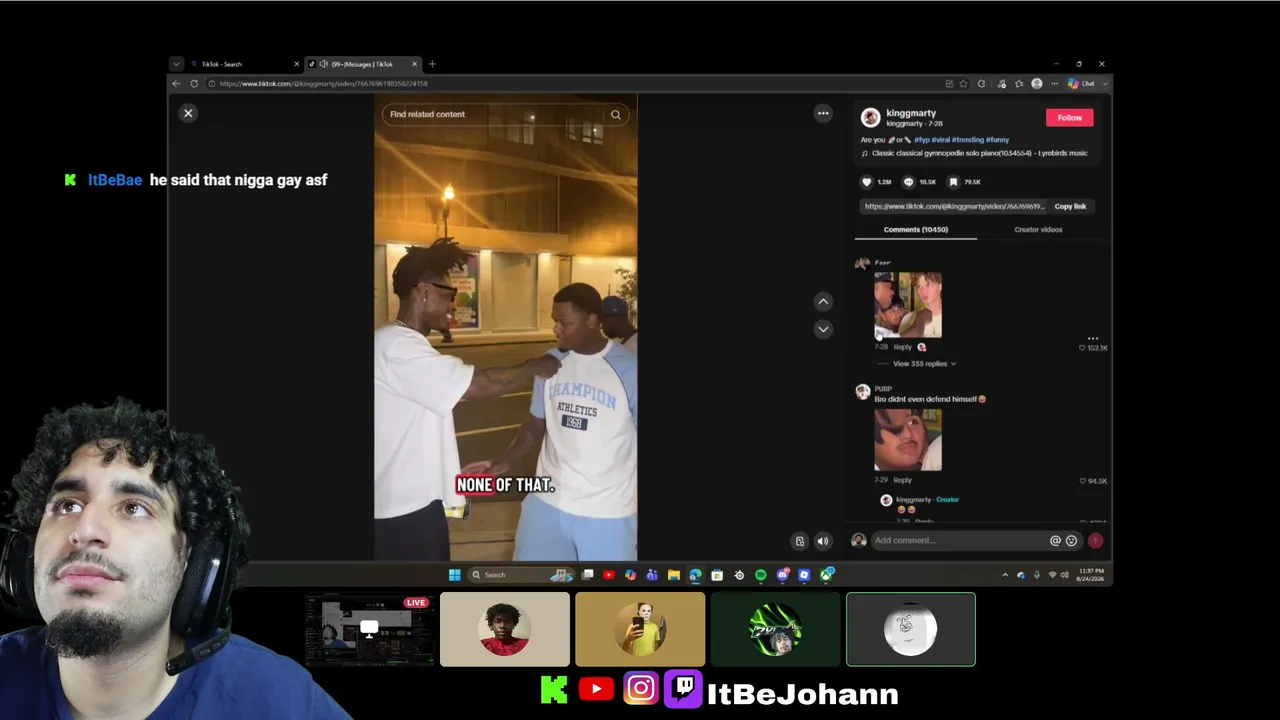Open Roblox from the taskbar
The height and width of the screenshot is (720, 1280).
pyautogui.click(x=804, y=575)
